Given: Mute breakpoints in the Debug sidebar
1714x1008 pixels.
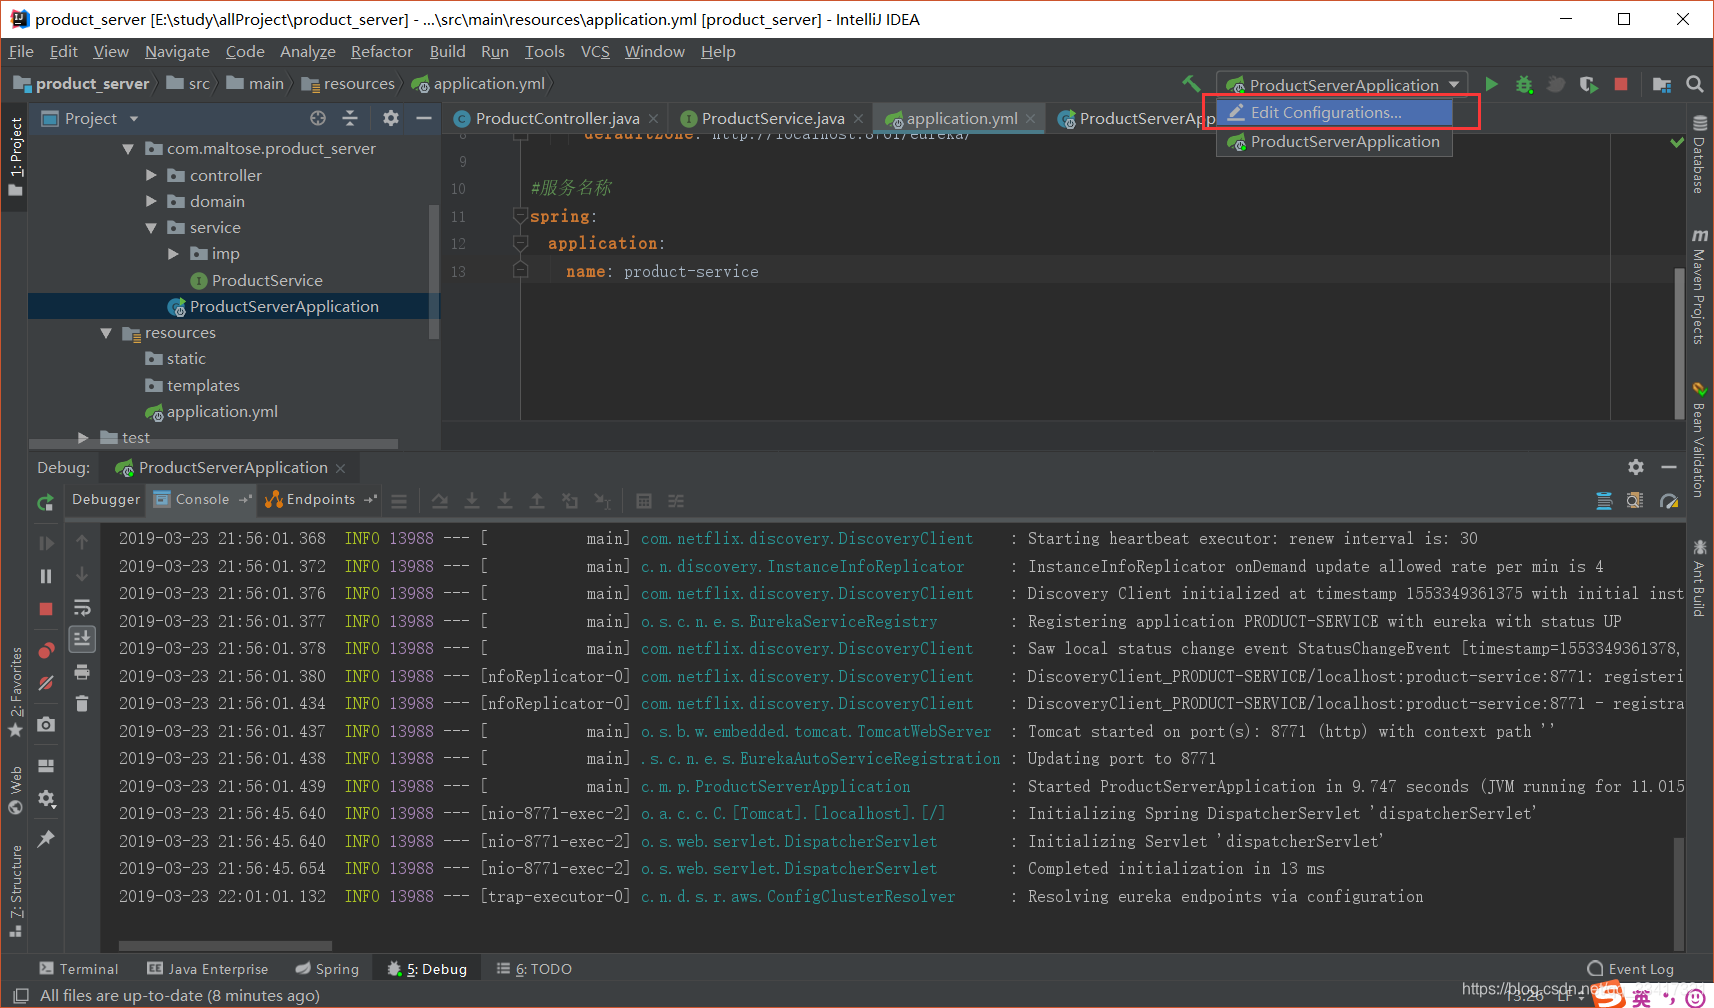Looking at the screenshot, I should (x=46, y=683).
